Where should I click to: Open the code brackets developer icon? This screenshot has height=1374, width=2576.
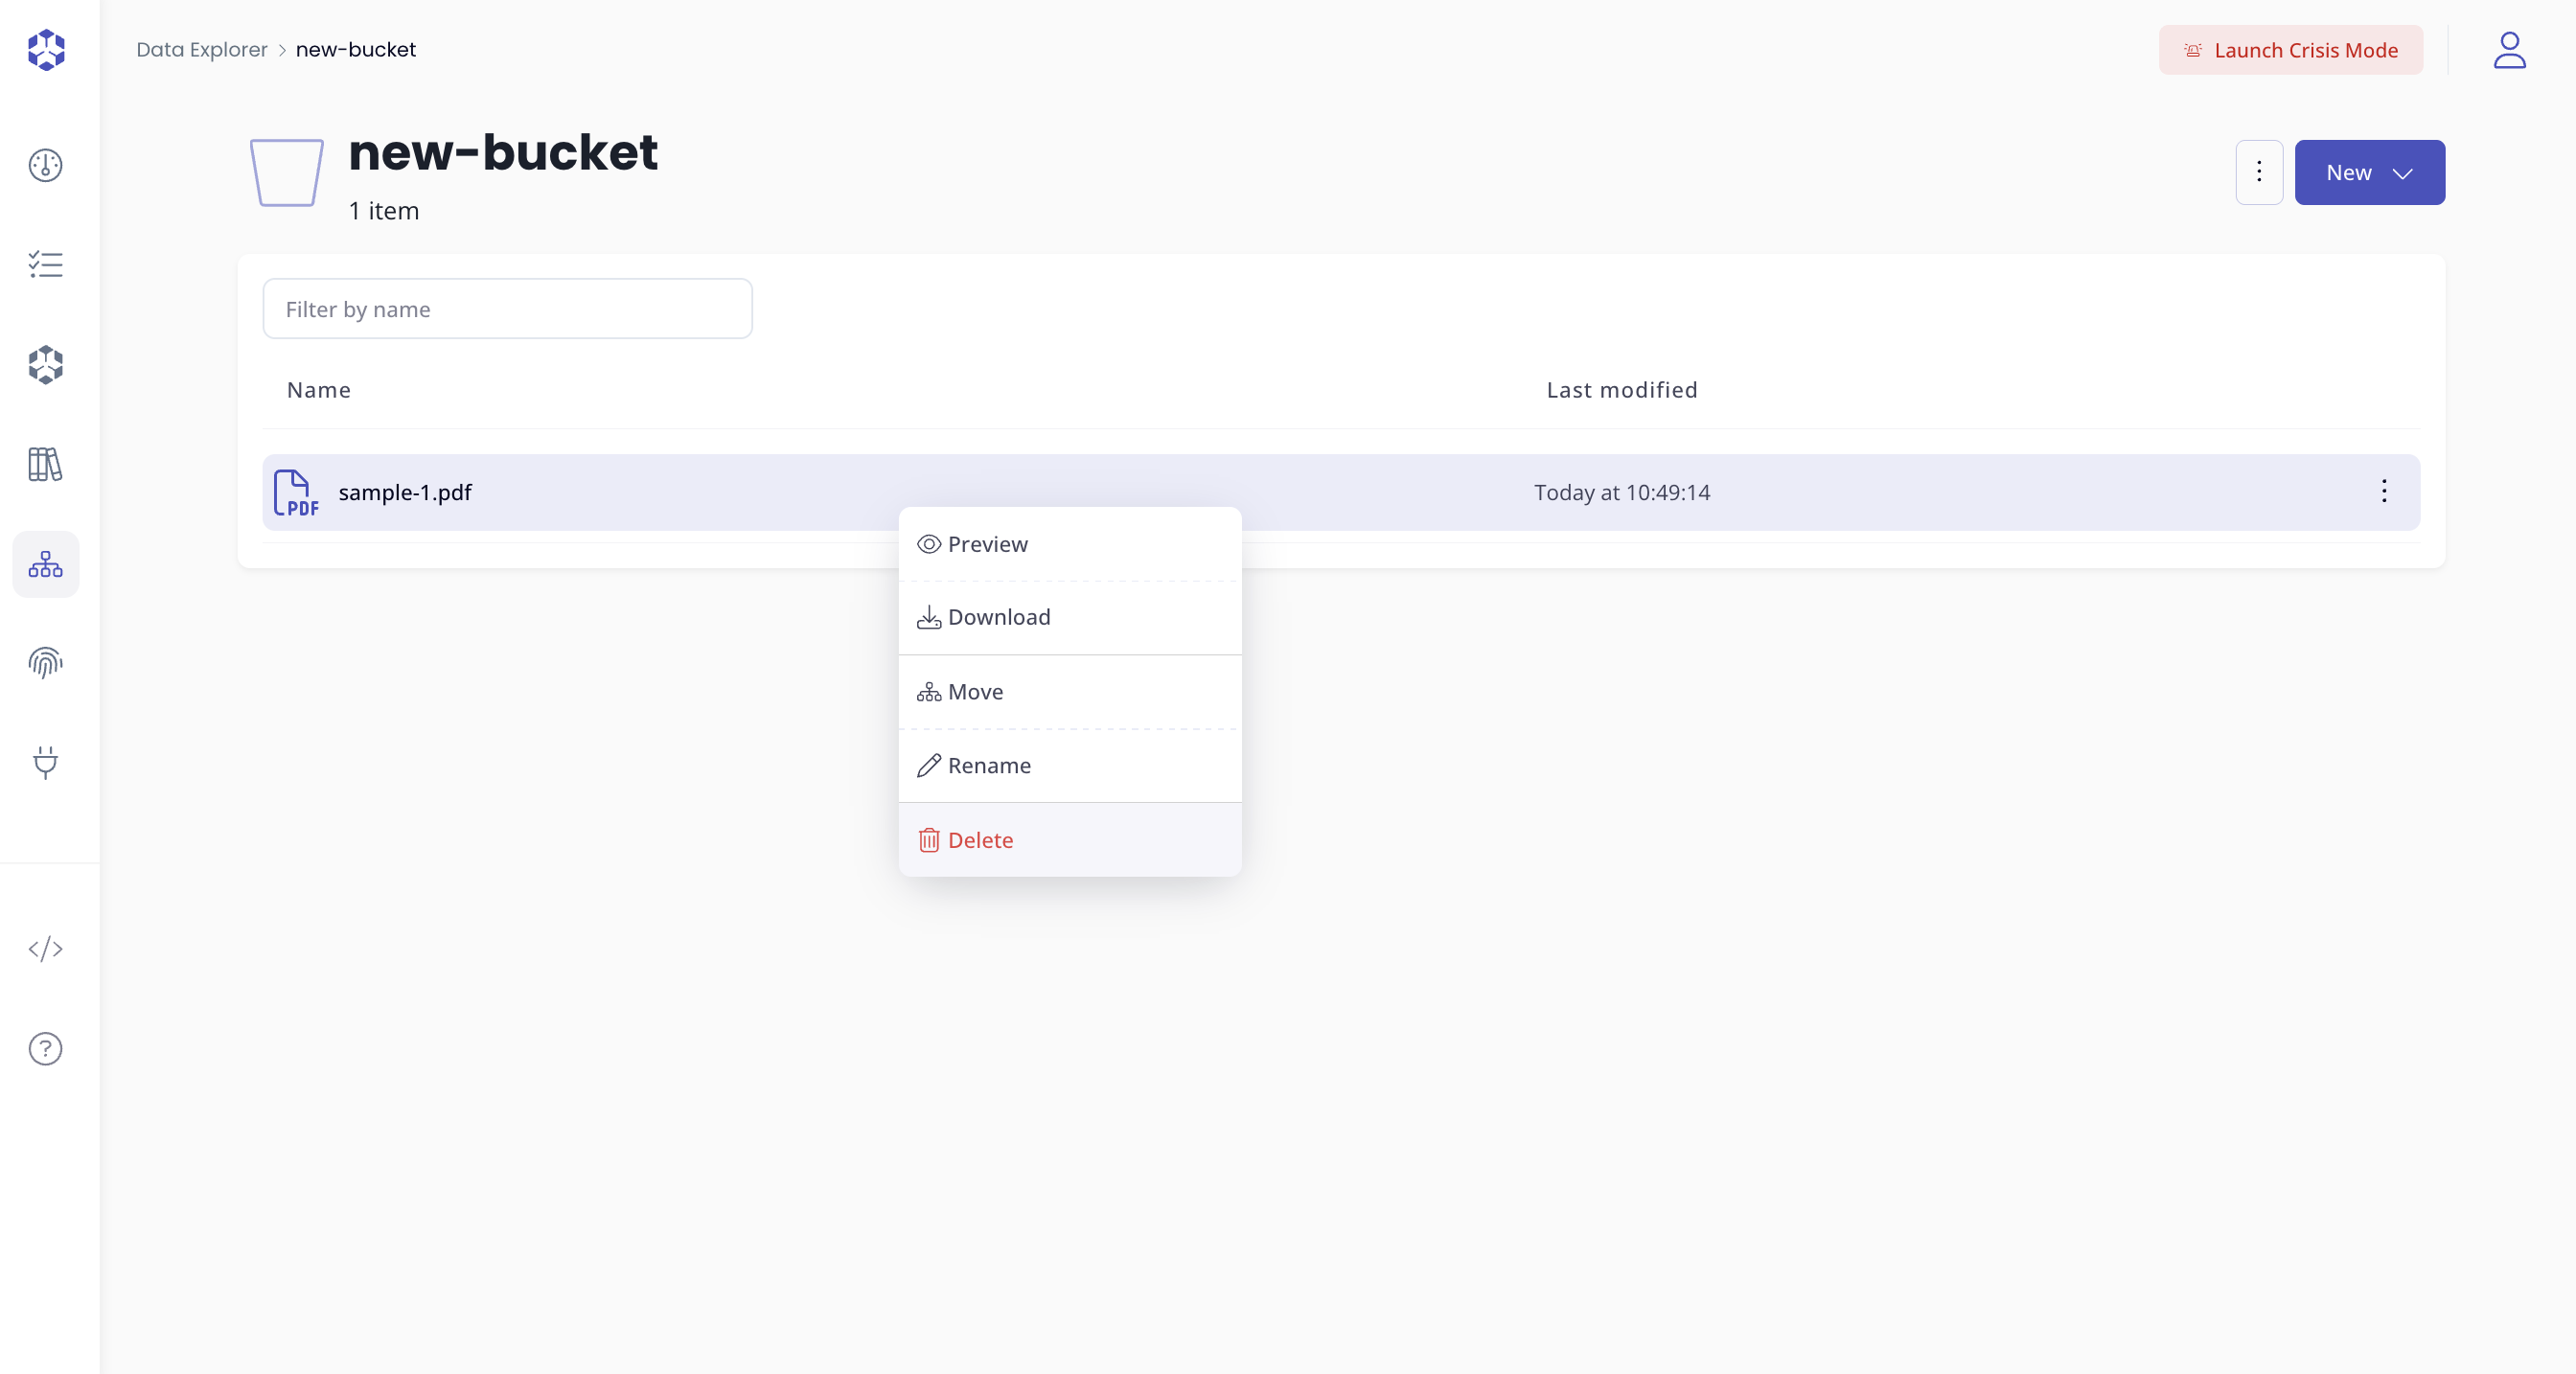click(46, 949)
